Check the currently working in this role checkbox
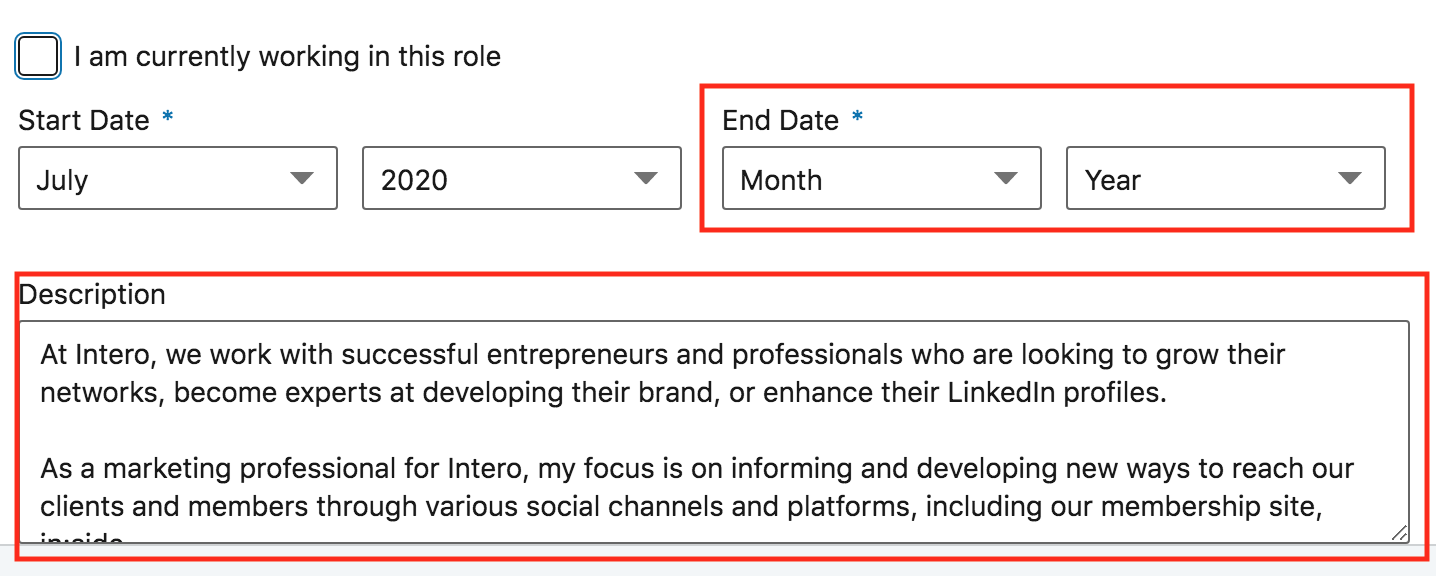The width and height of the screenshot is (1436, 576). pos(38,57)
